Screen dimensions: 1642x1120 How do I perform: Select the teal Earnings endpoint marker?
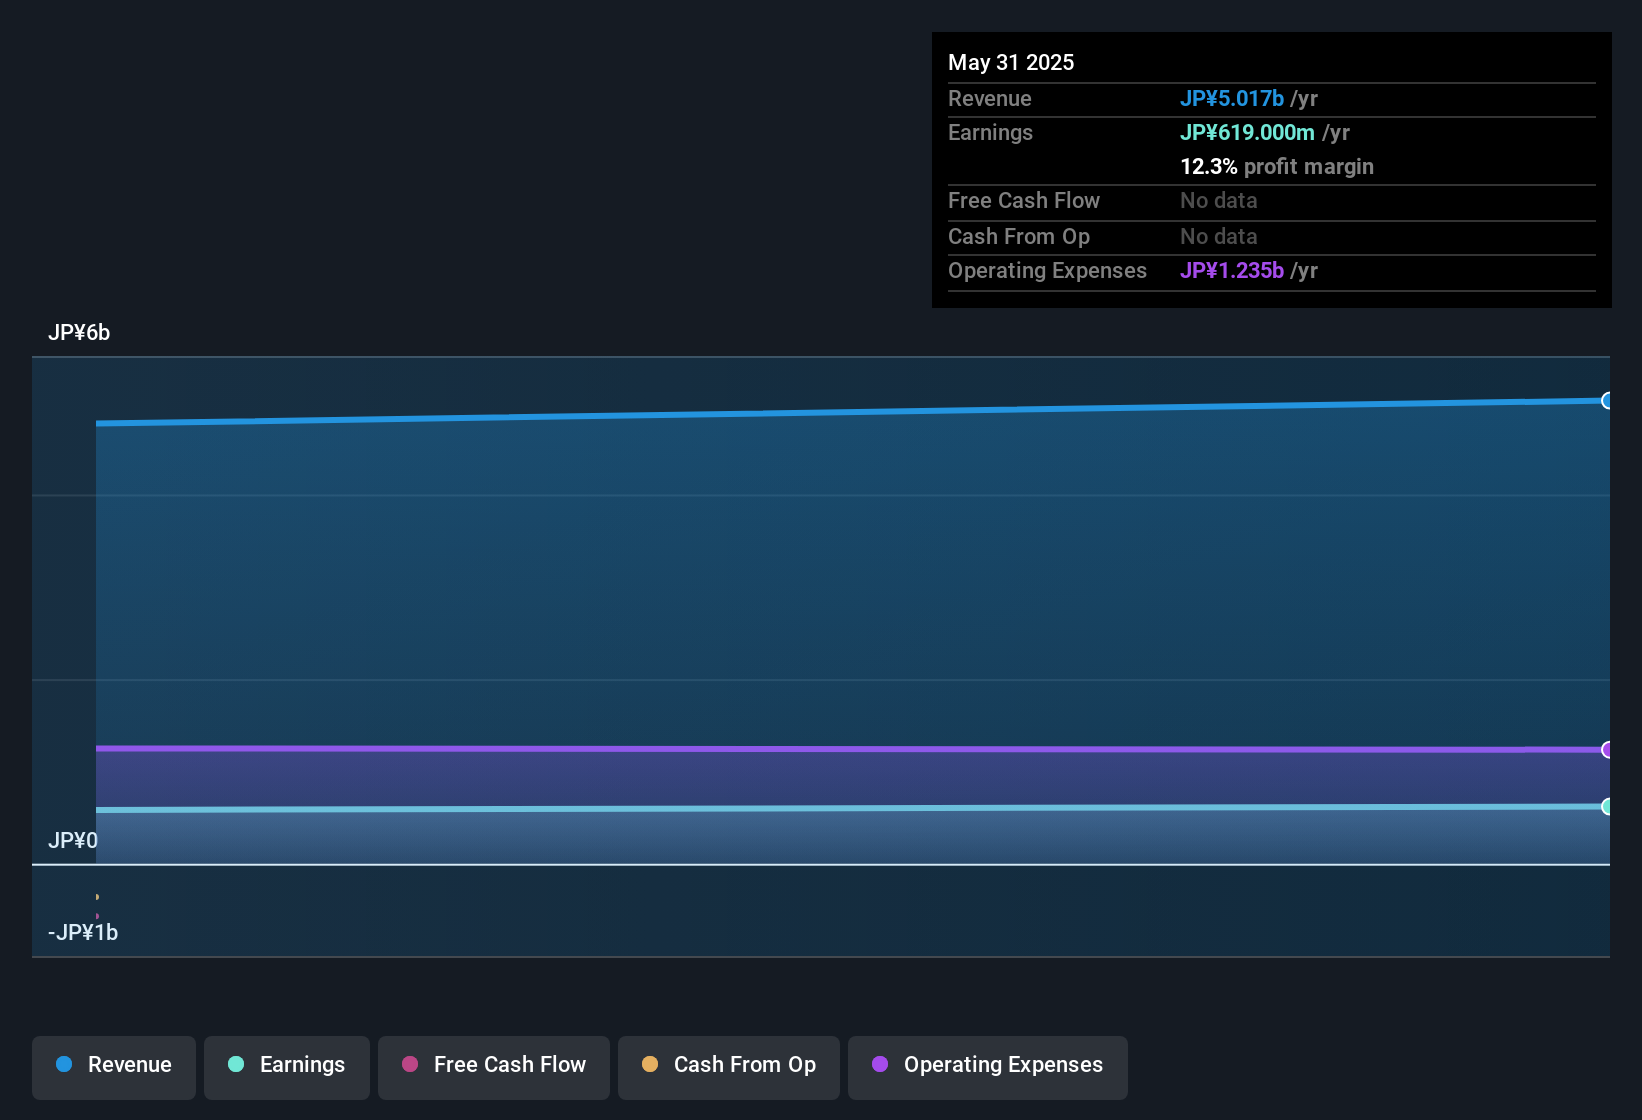1607,807
